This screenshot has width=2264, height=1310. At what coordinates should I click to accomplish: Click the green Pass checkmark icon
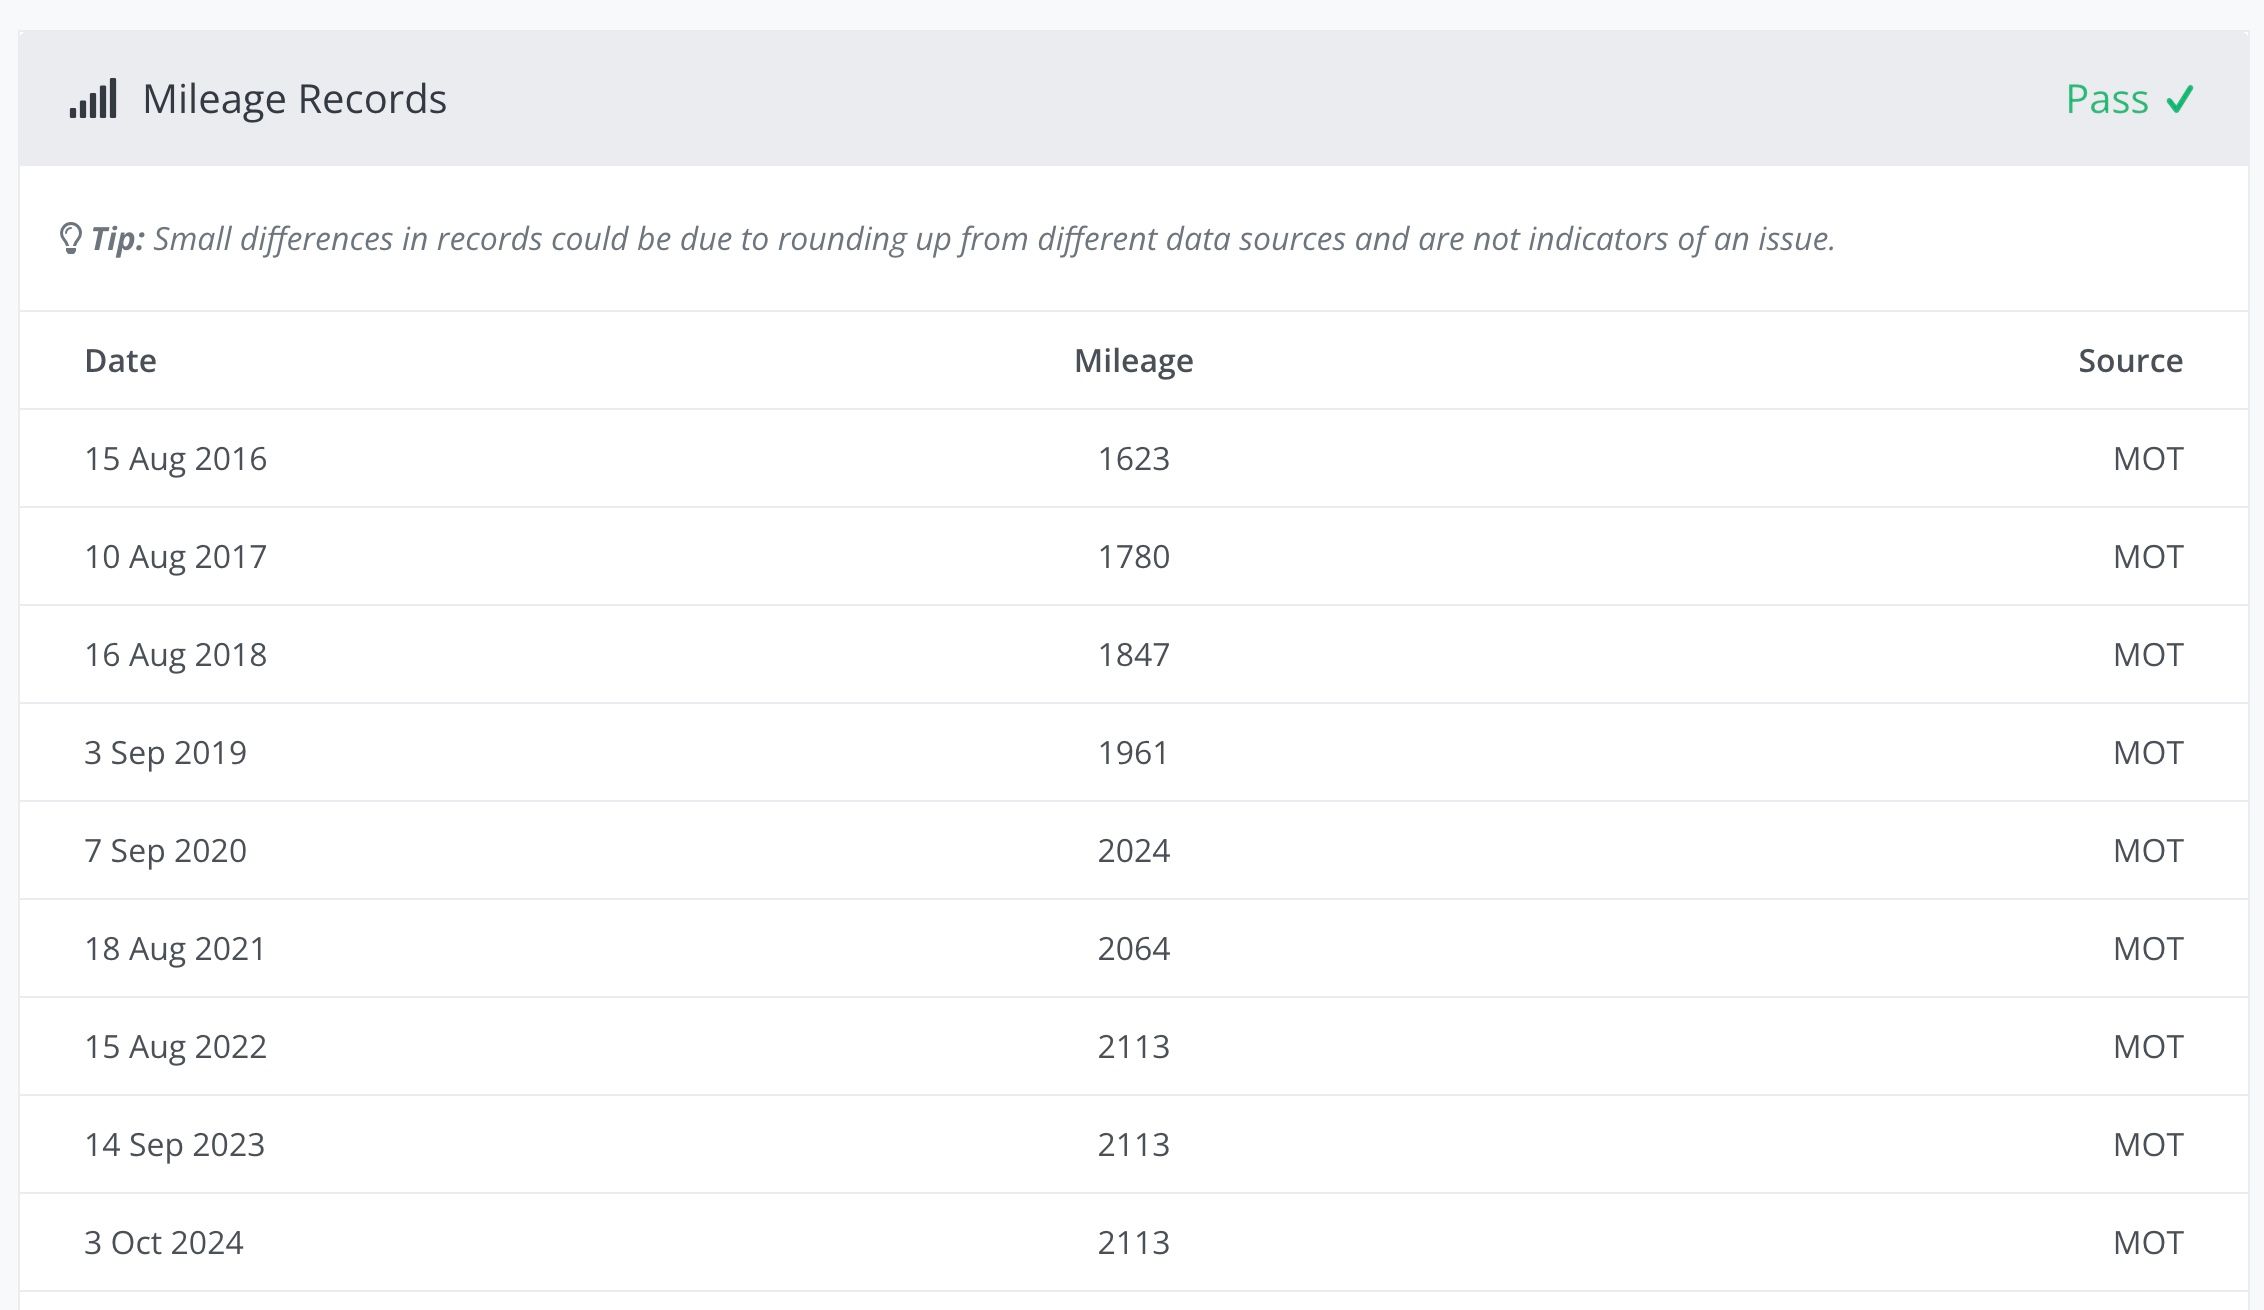pos(2179,100)
